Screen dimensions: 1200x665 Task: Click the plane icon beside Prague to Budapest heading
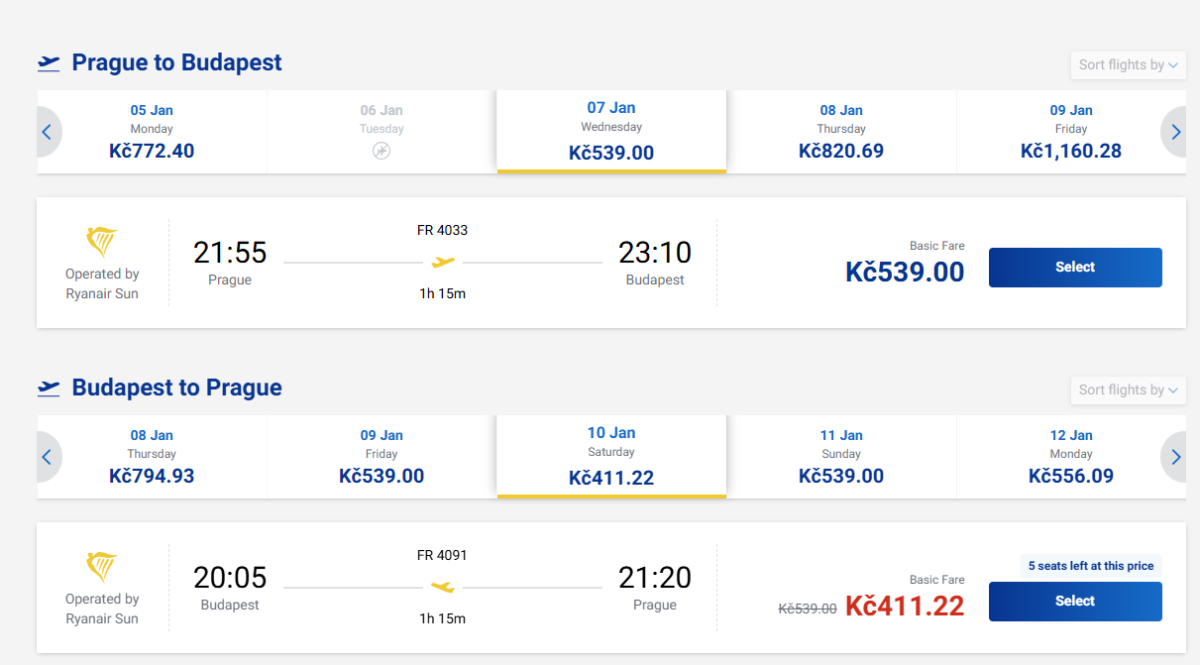pyautogui.click(x=49, y=63)
